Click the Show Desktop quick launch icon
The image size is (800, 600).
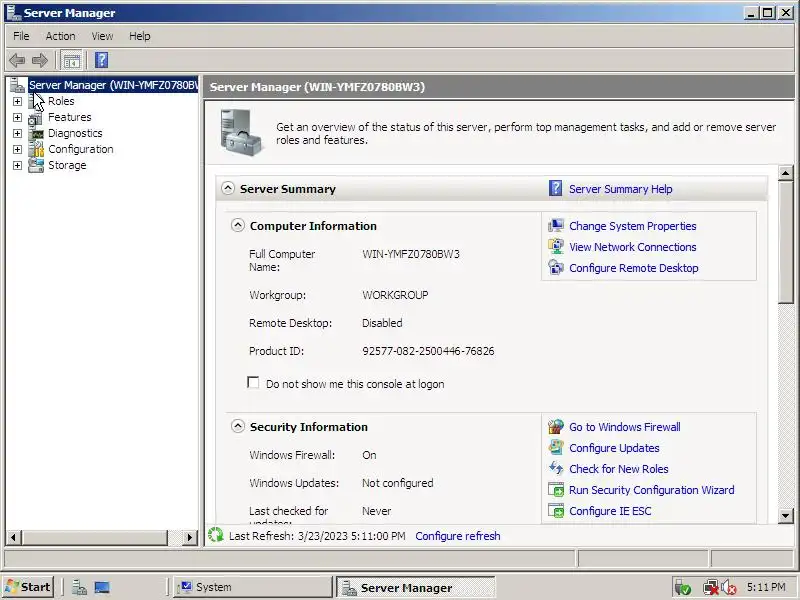(102, 587)
